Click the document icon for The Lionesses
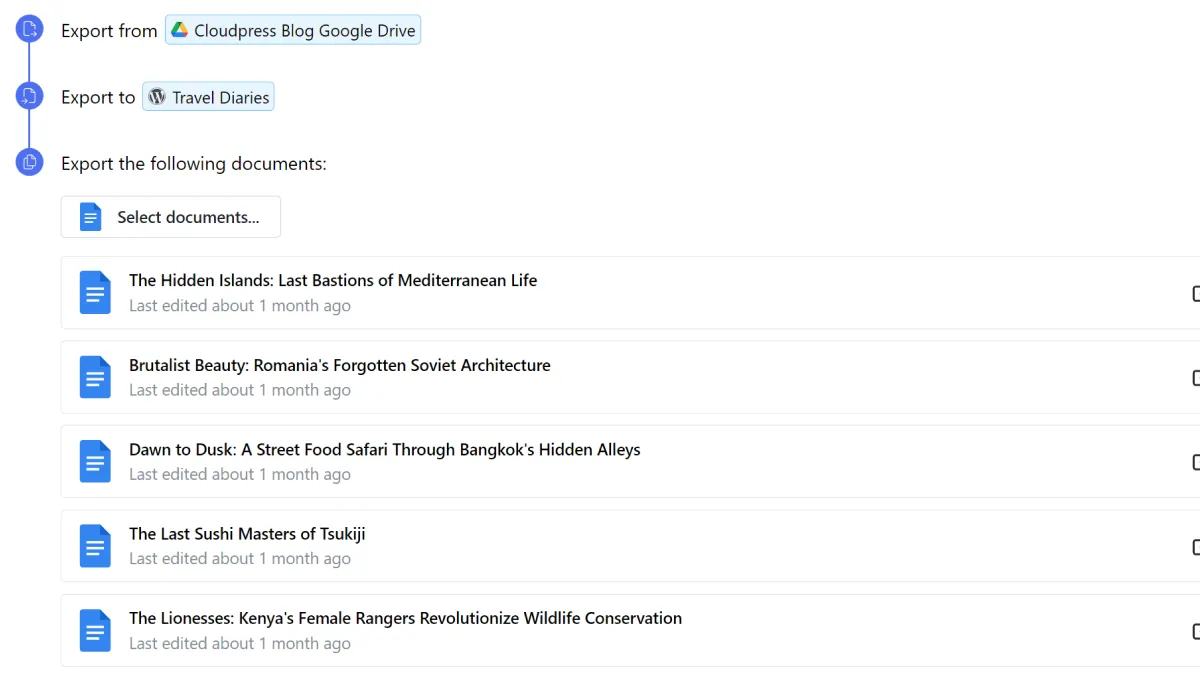Screen dimensions: 1200x675 [95, 631]
